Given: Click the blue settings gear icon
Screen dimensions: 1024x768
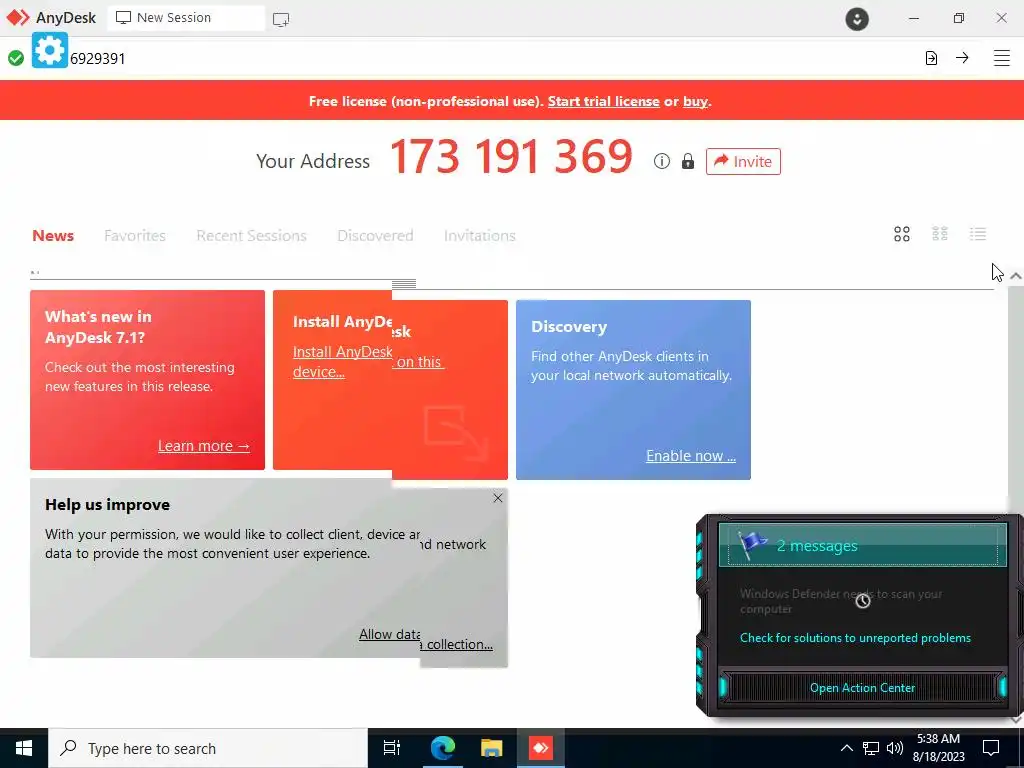Looking at the screenshot, I should pyautogui.click(x=50, y=50).
